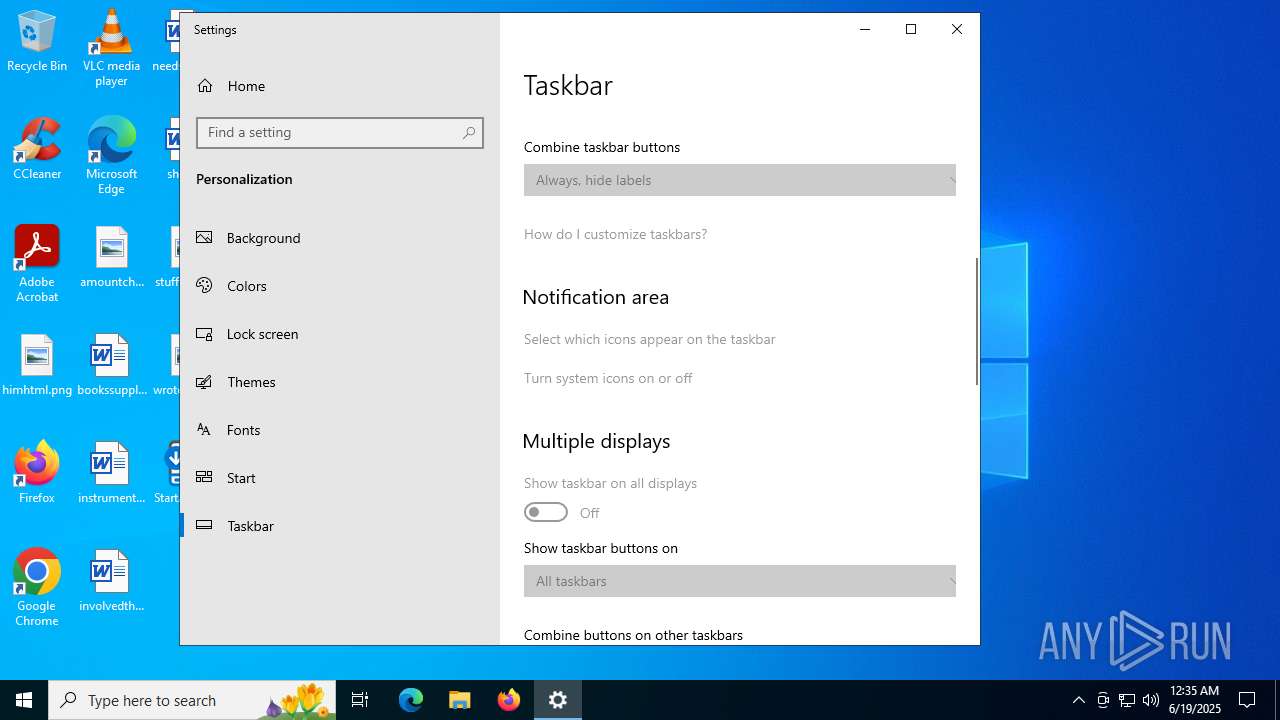Screen dimensions: 1280x720
Task: Select Adobe Acrobat desktop shortcut
Action: tap(37, 264)
